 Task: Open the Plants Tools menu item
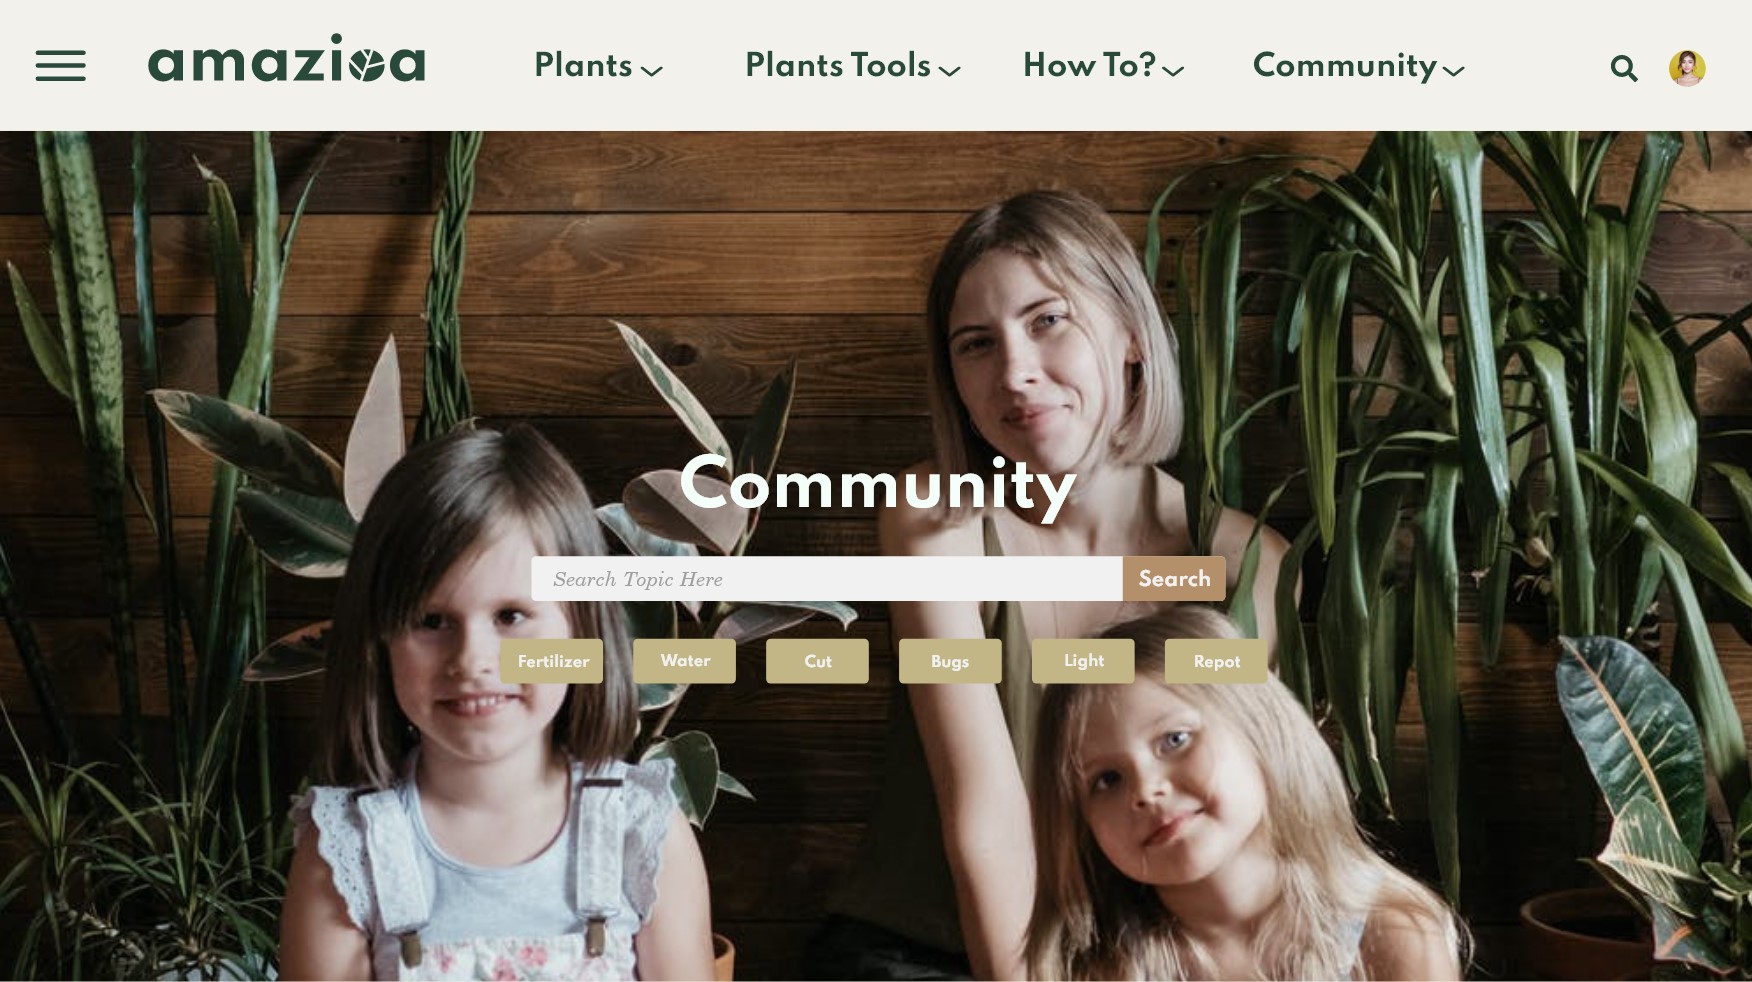838,66
